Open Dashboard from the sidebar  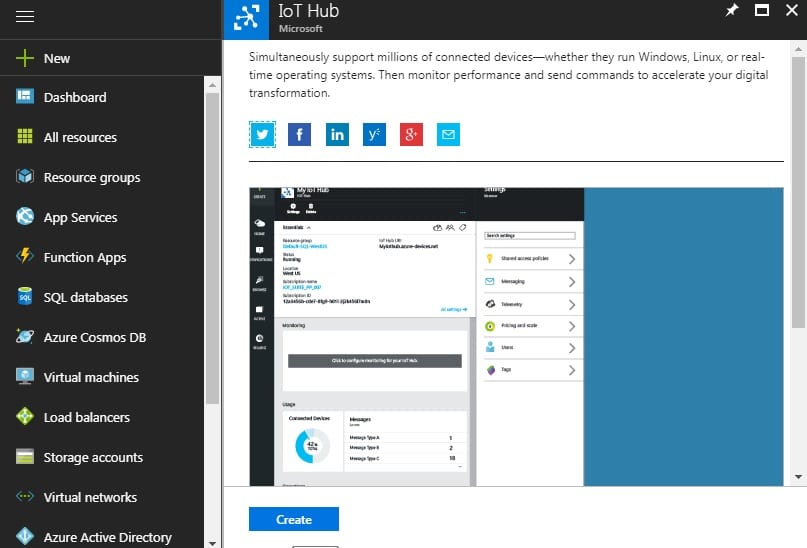pyautogui.click(x=74, y=97)
